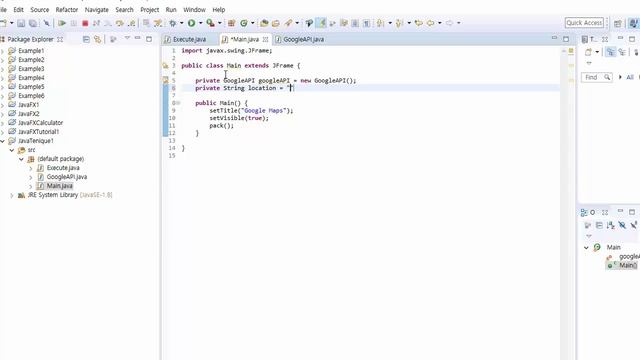Collapse the JavaTenique1 project node
The width and height of the screenshot is (640, 360).
3,141
